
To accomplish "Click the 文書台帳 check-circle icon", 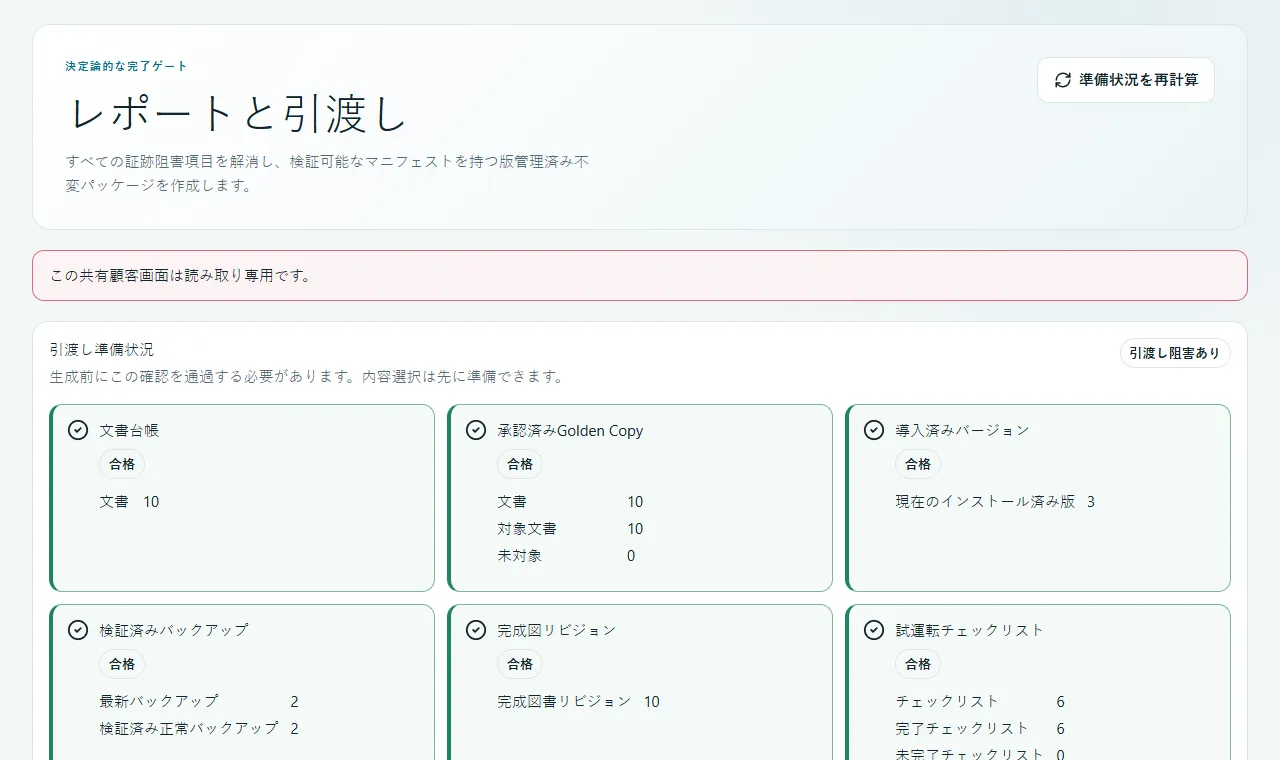I will tap(77, 430).
